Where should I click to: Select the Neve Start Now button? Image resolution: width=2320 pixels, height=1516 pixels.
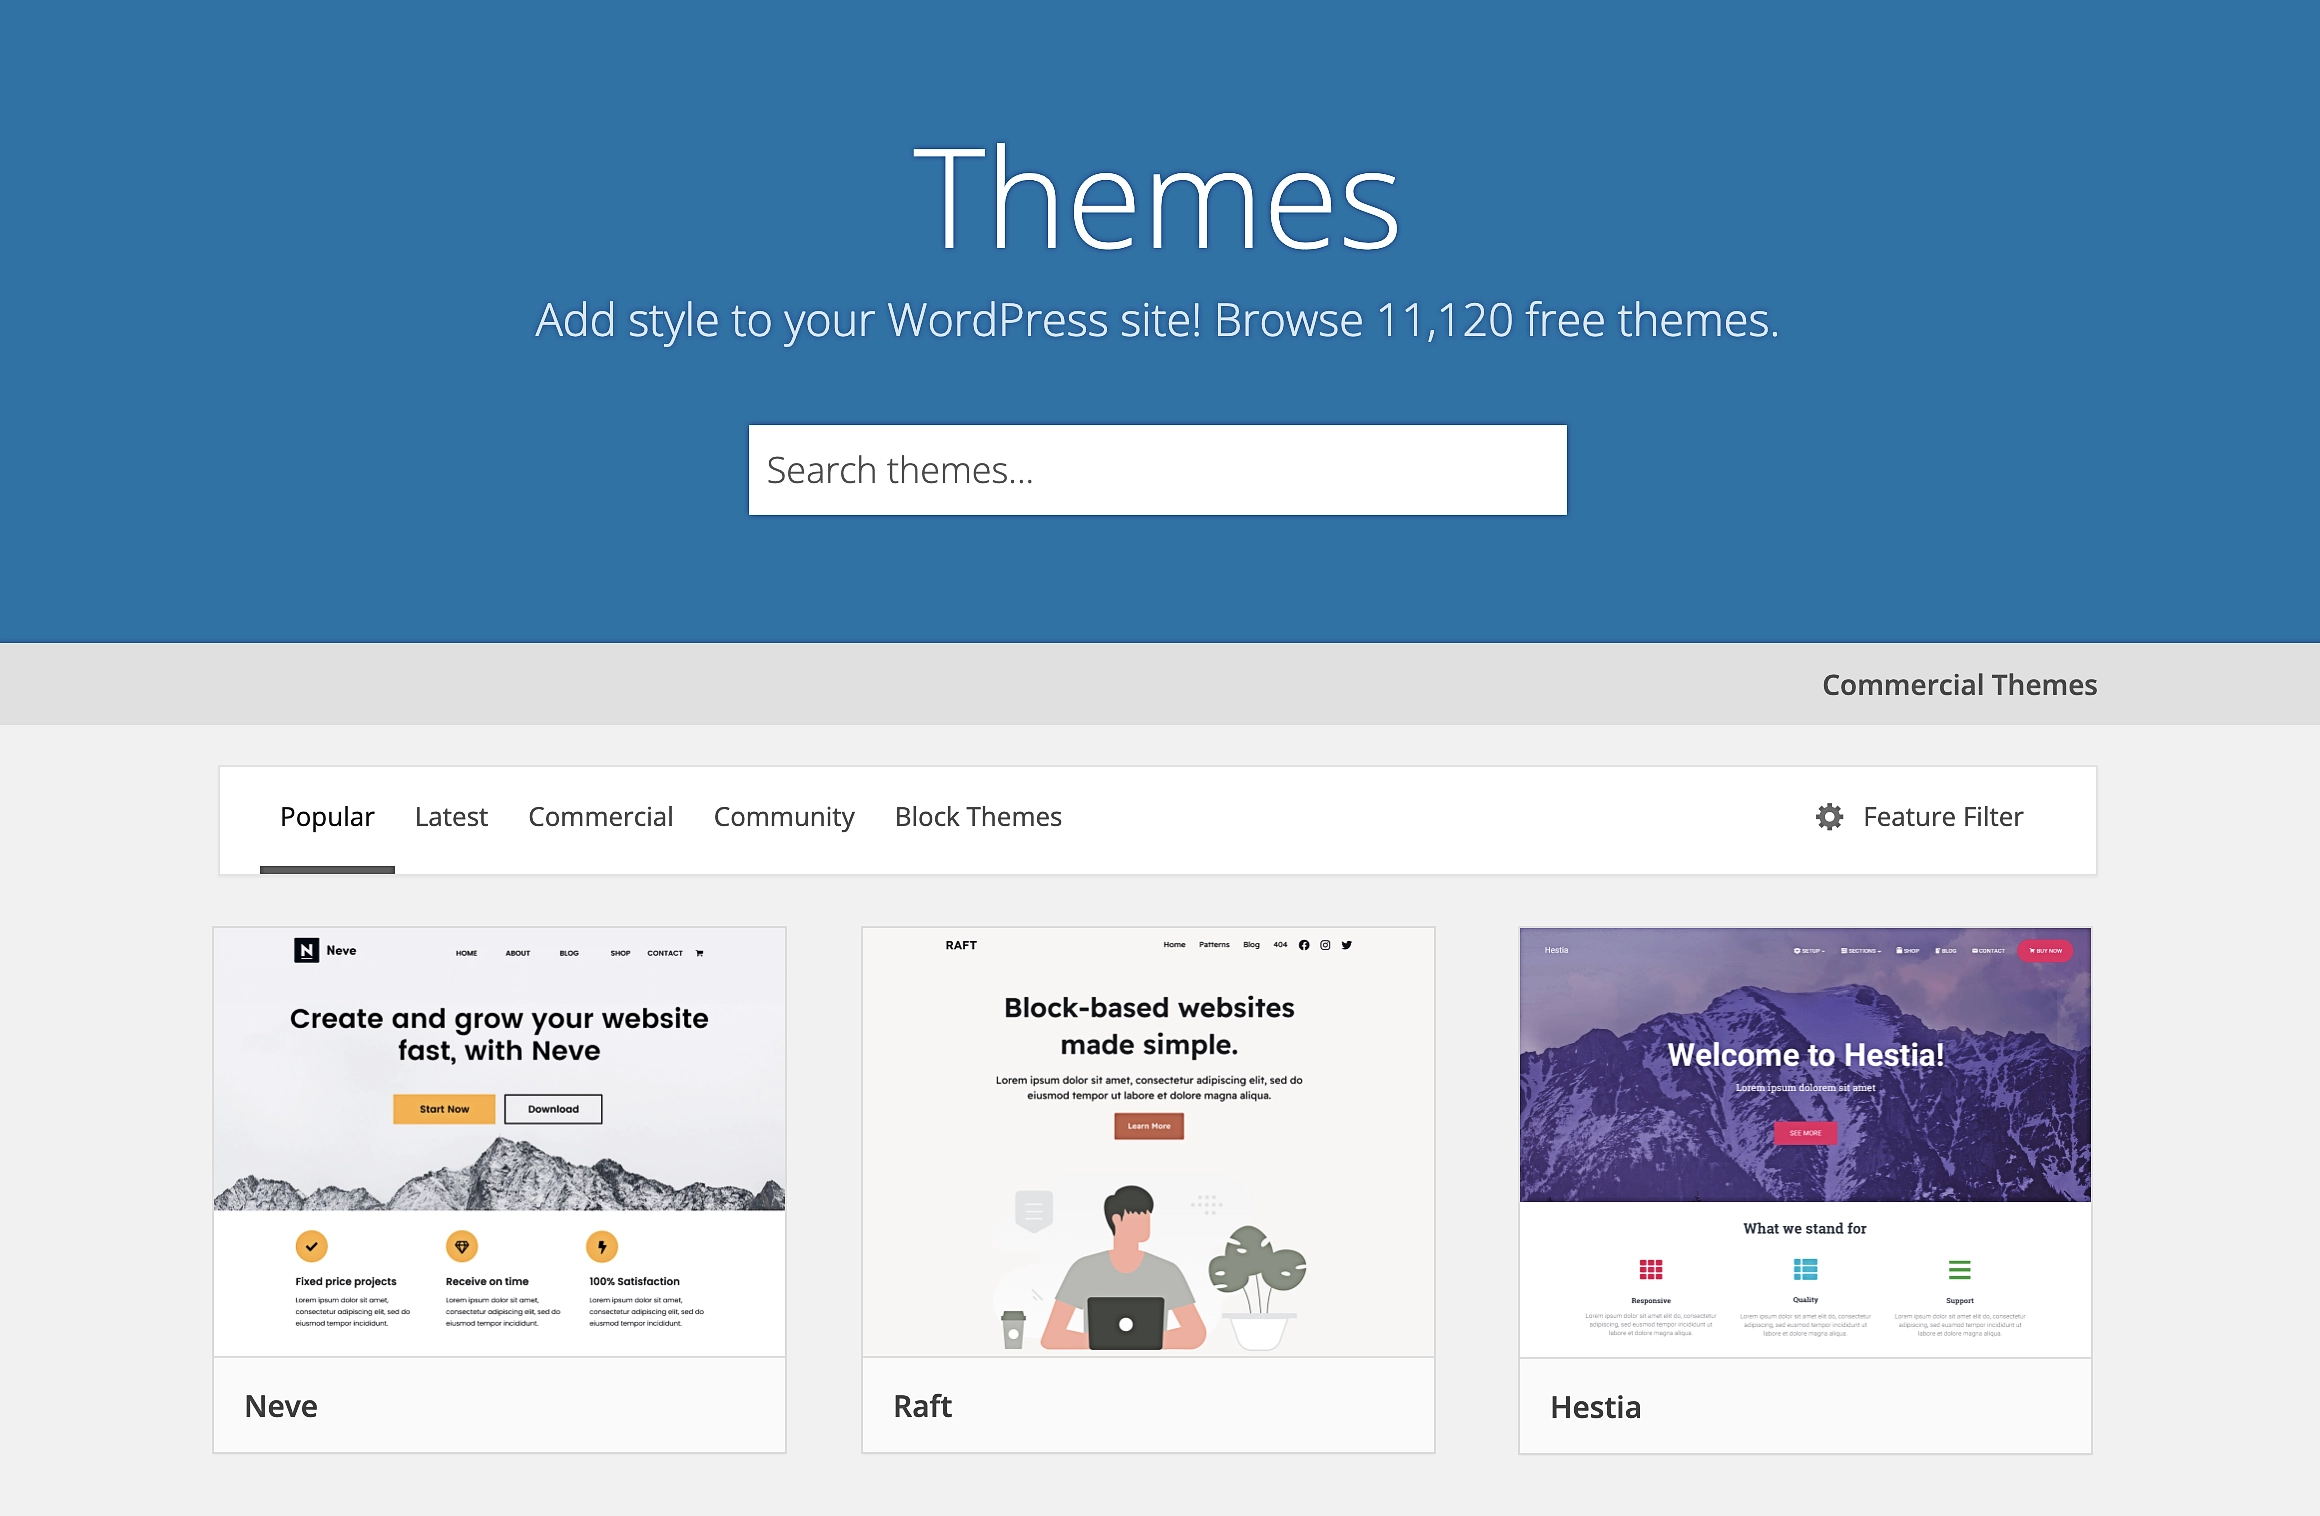443,1110
